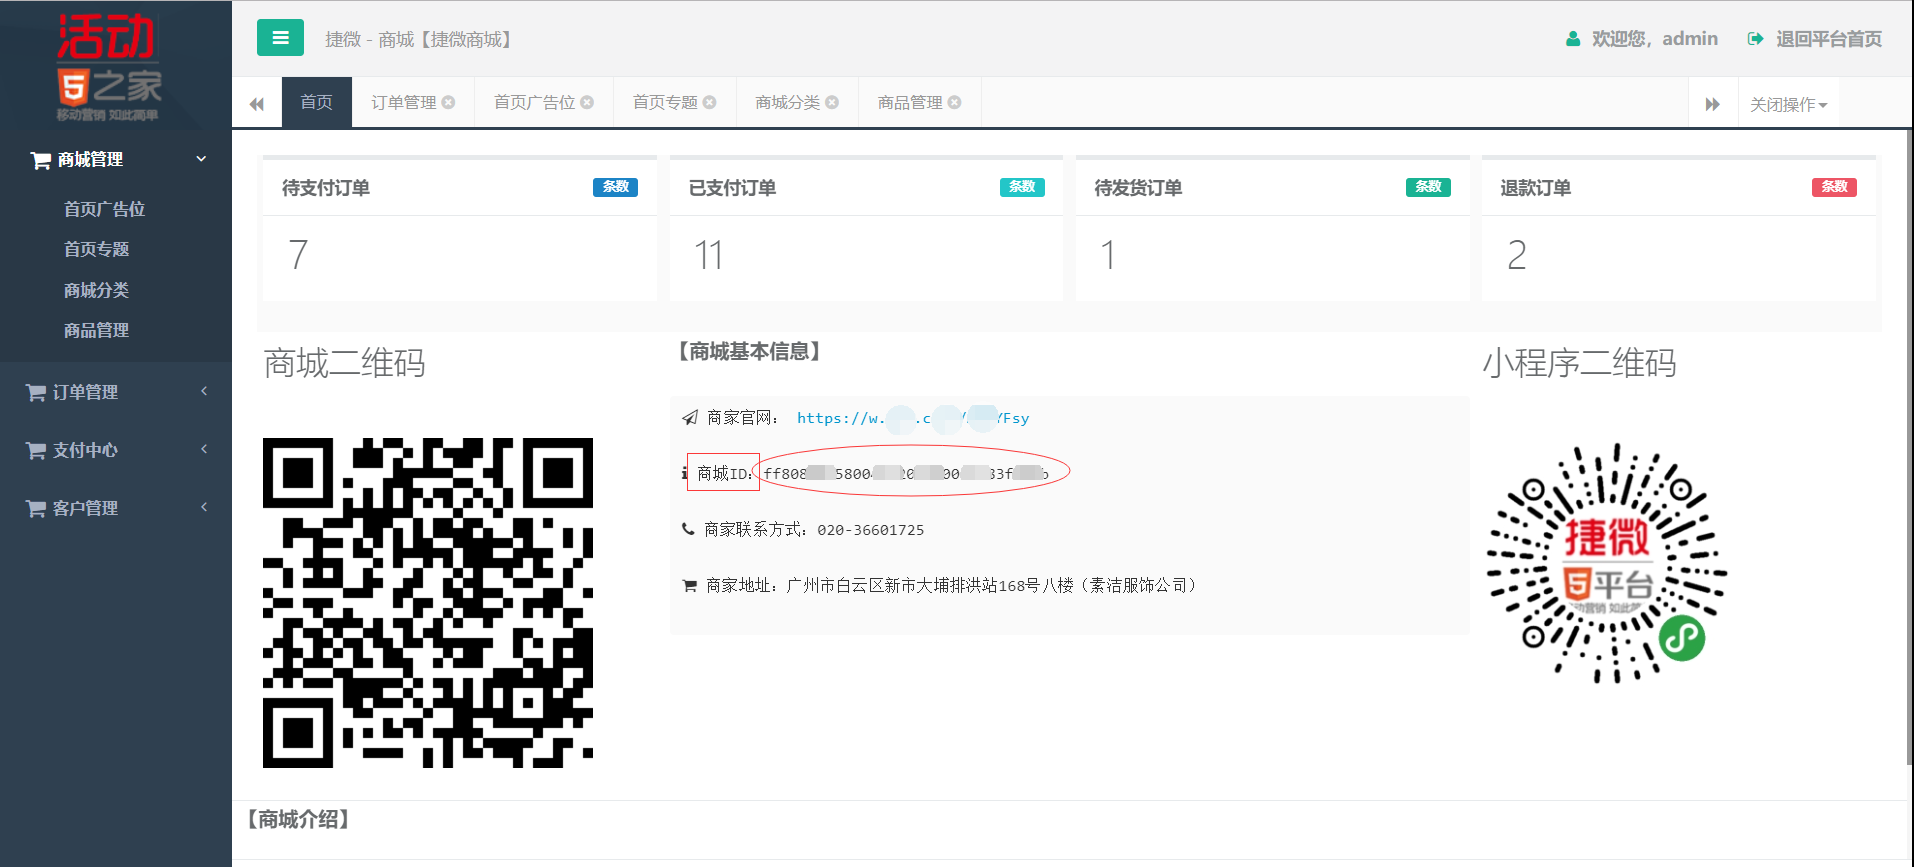Image resolution: width=1914 pixels, height=867 pixels.
Task: Click the 小程序二维码 mini-program code image
Action: tap(1607, 564)
